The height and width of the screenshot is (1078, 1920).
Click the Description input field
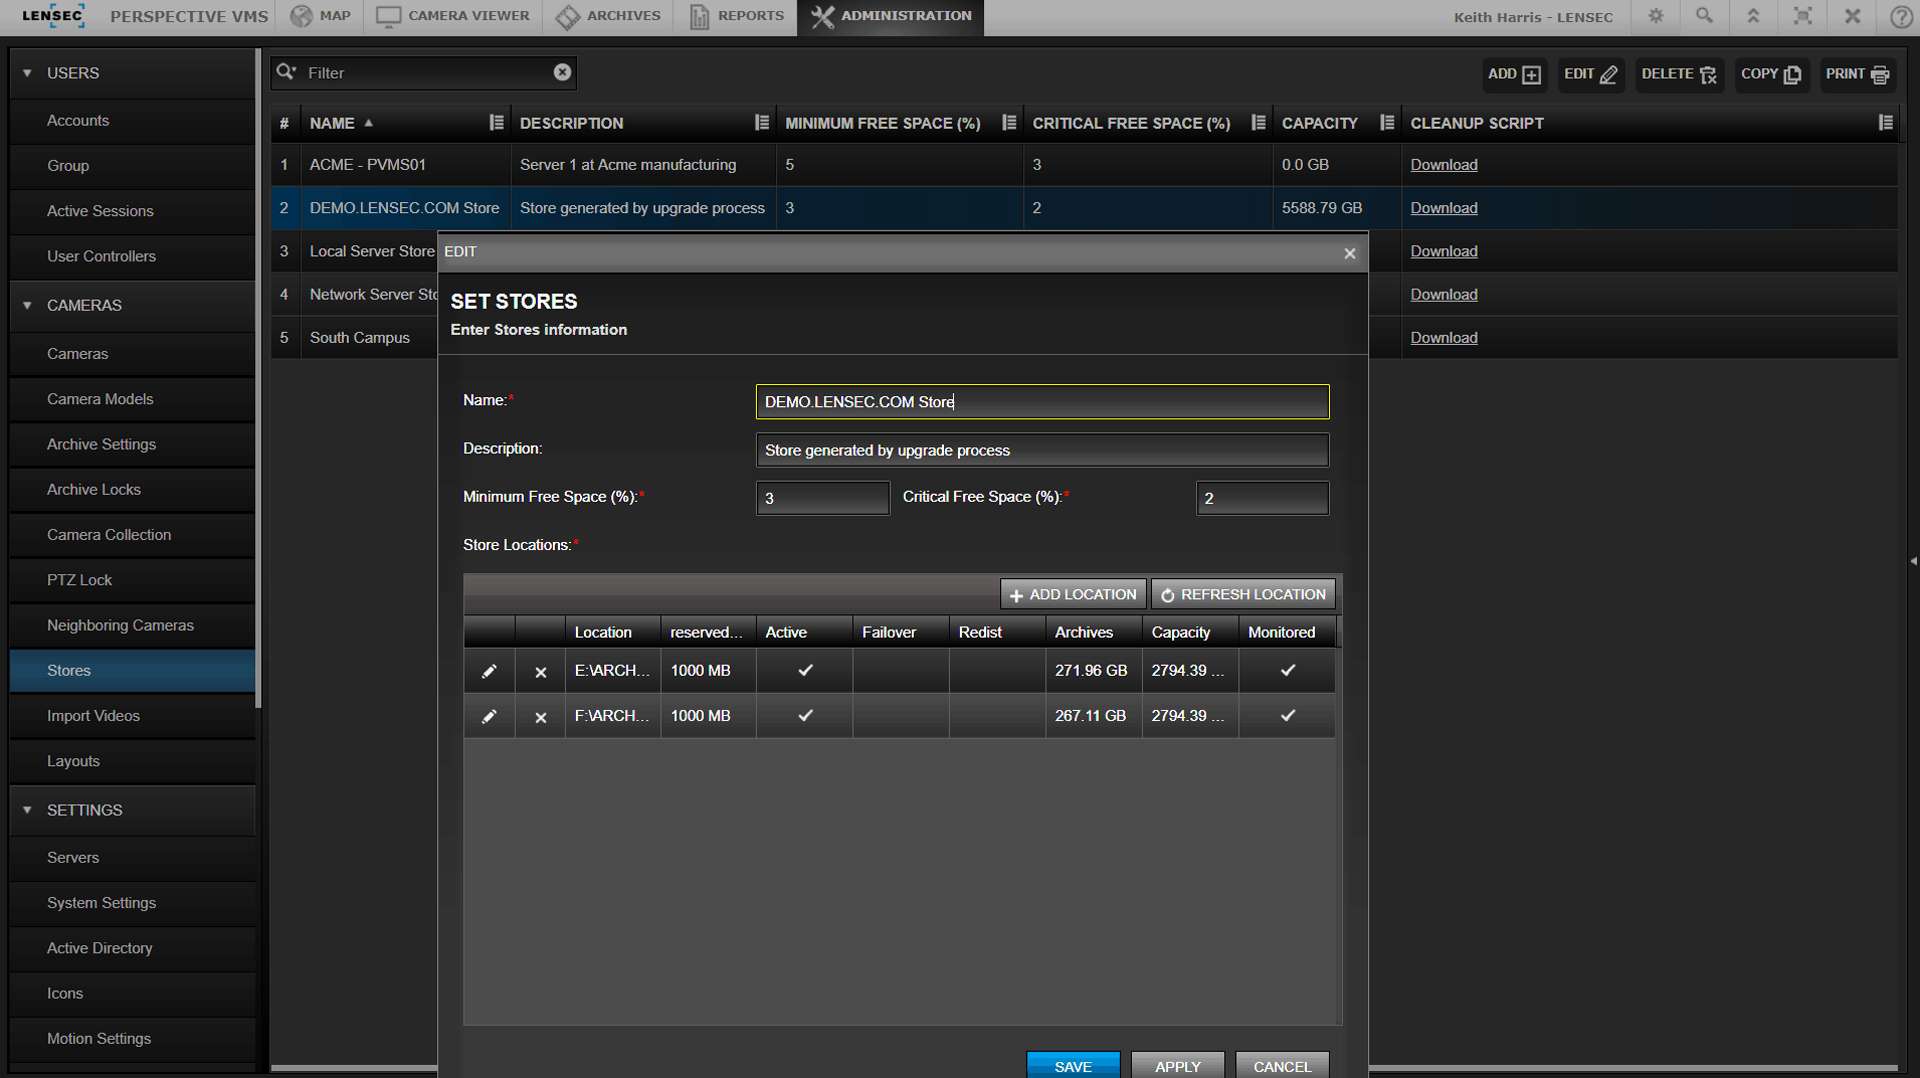click(x=1042, y=450)
